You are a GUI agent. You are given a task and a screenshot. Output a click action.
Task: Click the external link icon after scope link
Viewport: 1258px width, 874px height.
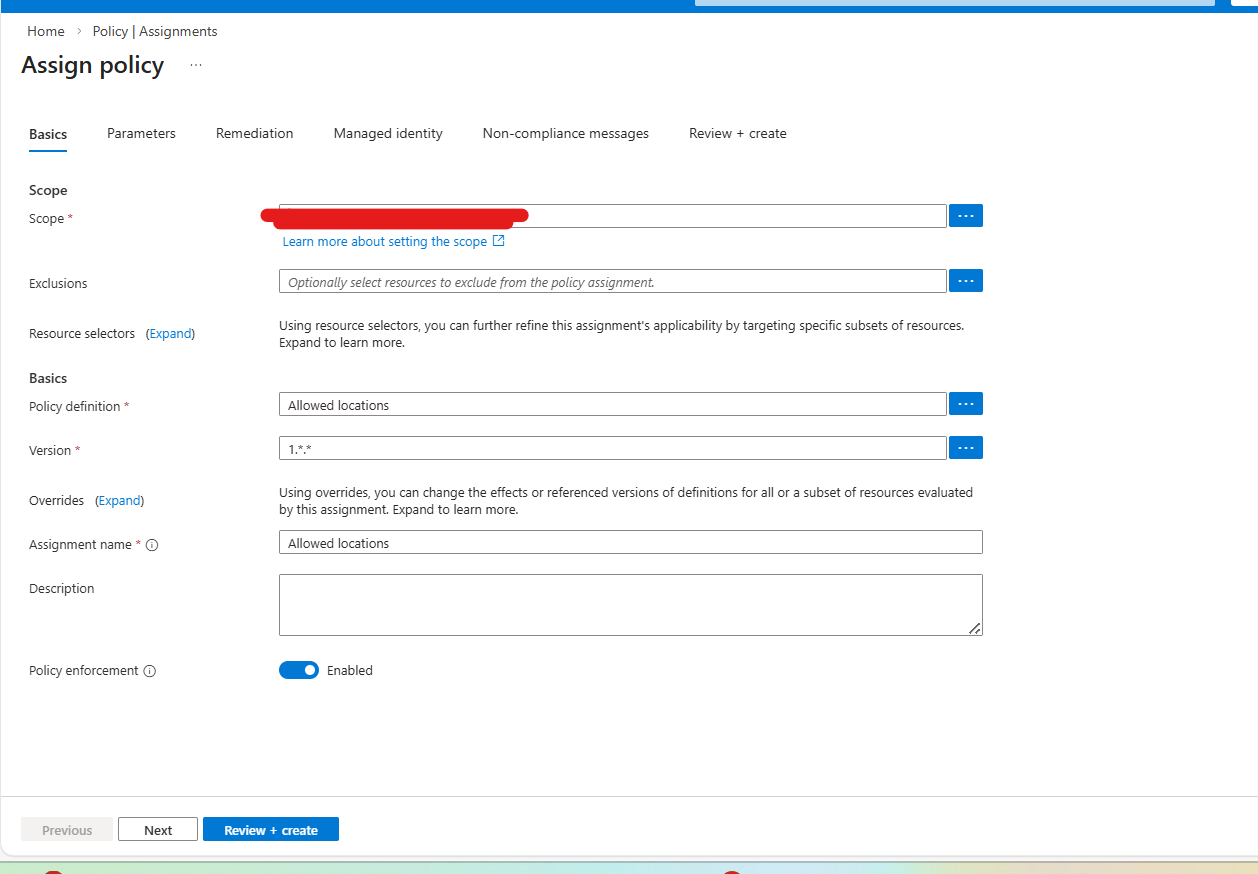coord(499,241)
